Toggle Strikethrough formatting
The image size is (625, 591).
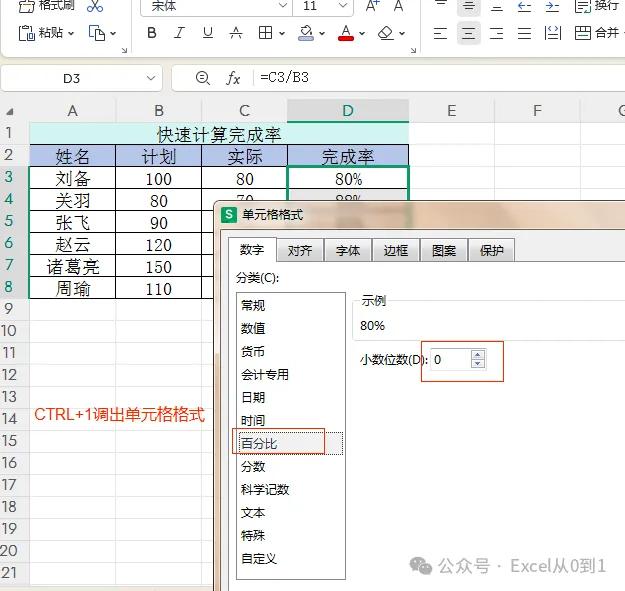(236, 33)
